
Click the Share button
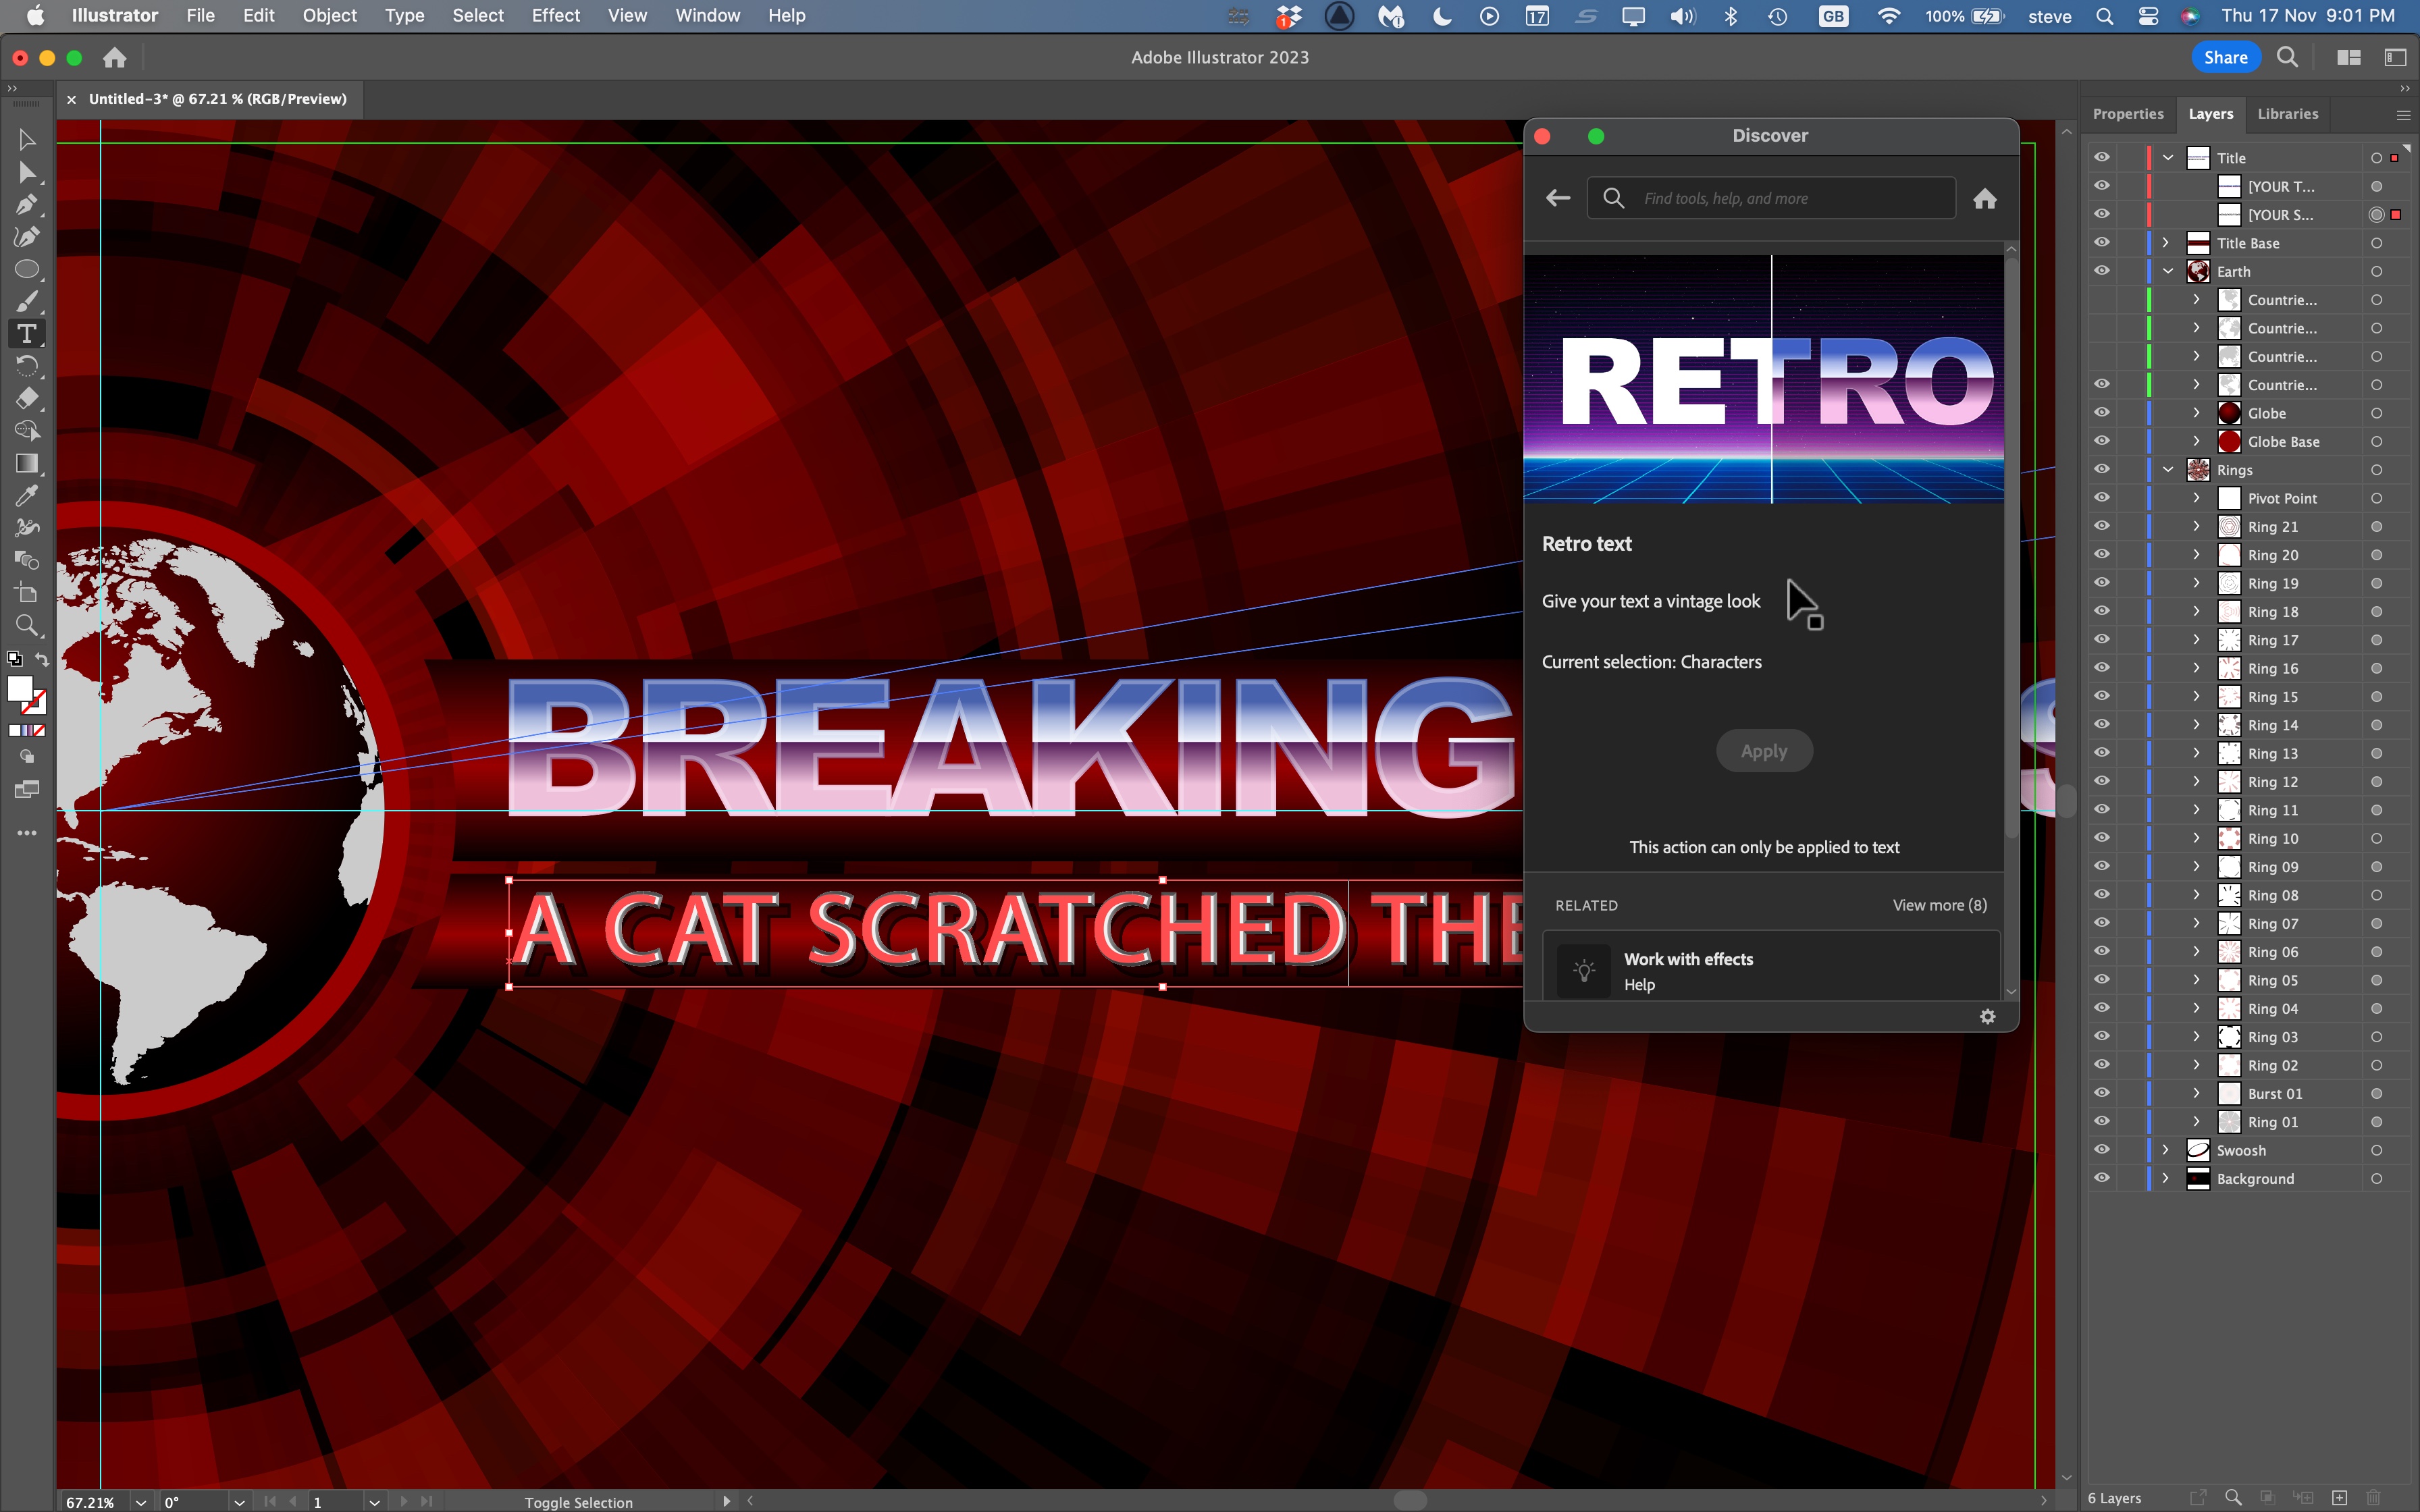point(2225,57)
